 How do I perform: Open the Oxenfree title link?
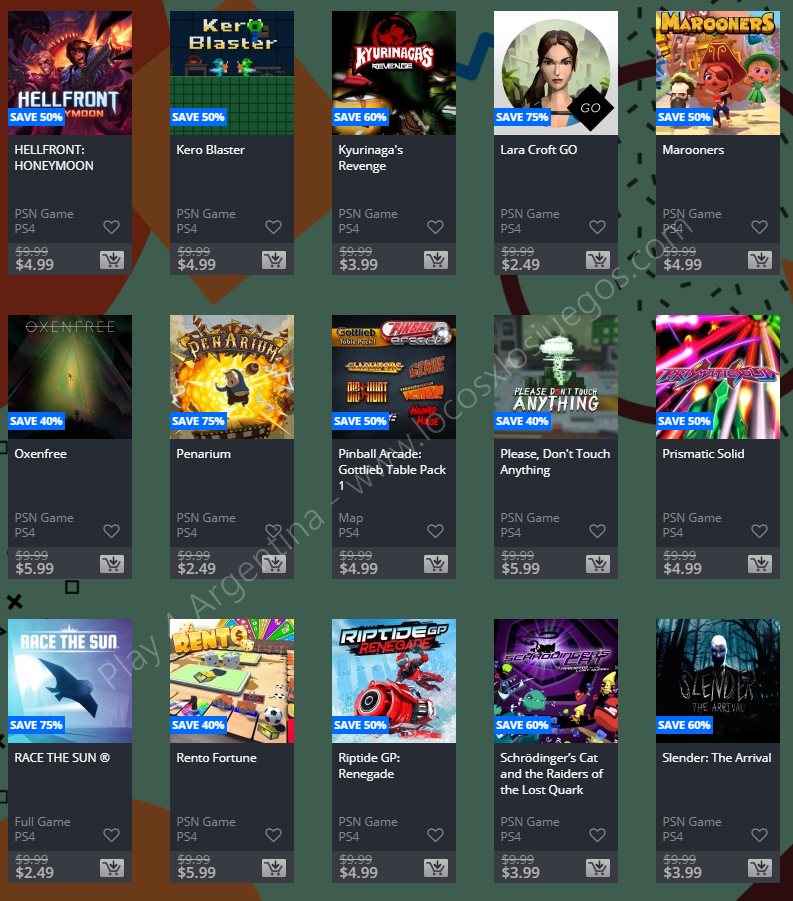[x=41, y=454]
